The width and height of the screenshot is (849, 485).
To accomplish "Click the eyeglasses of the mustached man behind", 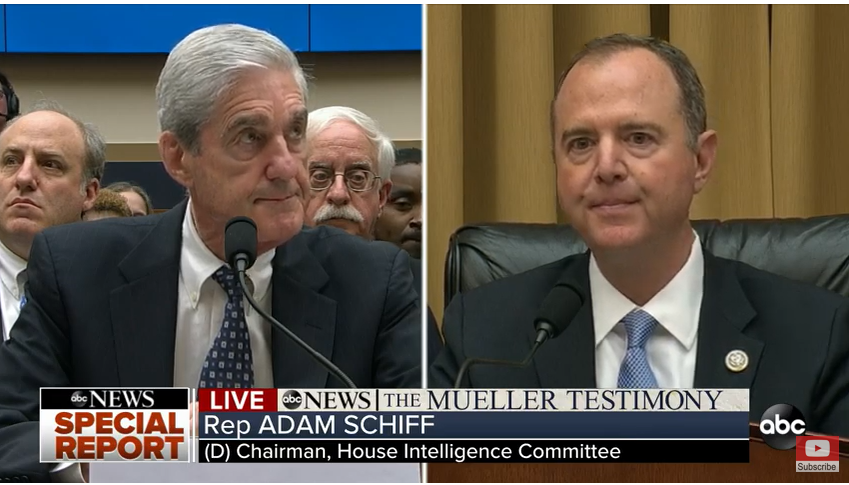I will [344, 179].
